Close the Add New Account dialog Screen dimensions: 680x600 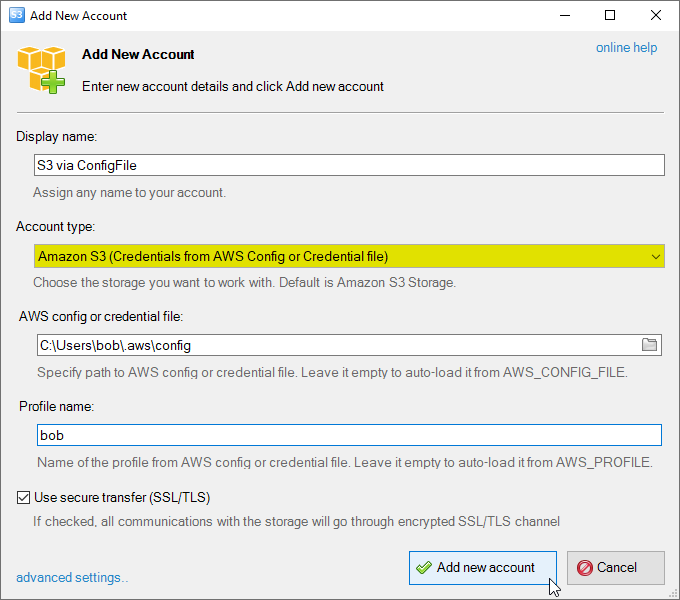[656, 16]
